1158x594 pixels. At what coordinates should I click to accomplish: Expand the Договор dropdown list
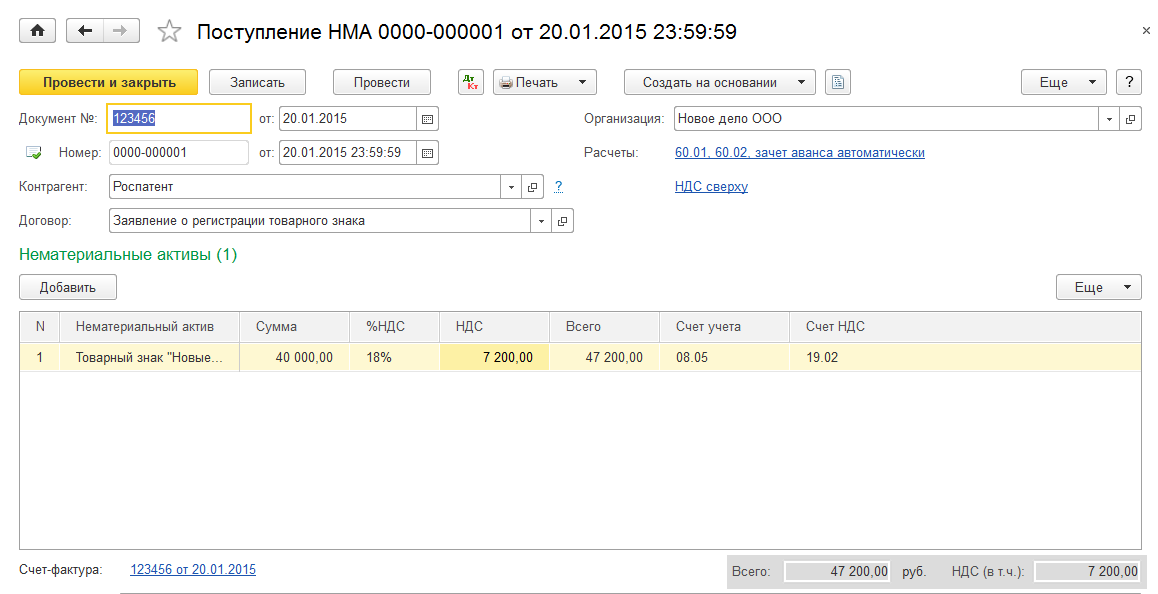(541, 221)
